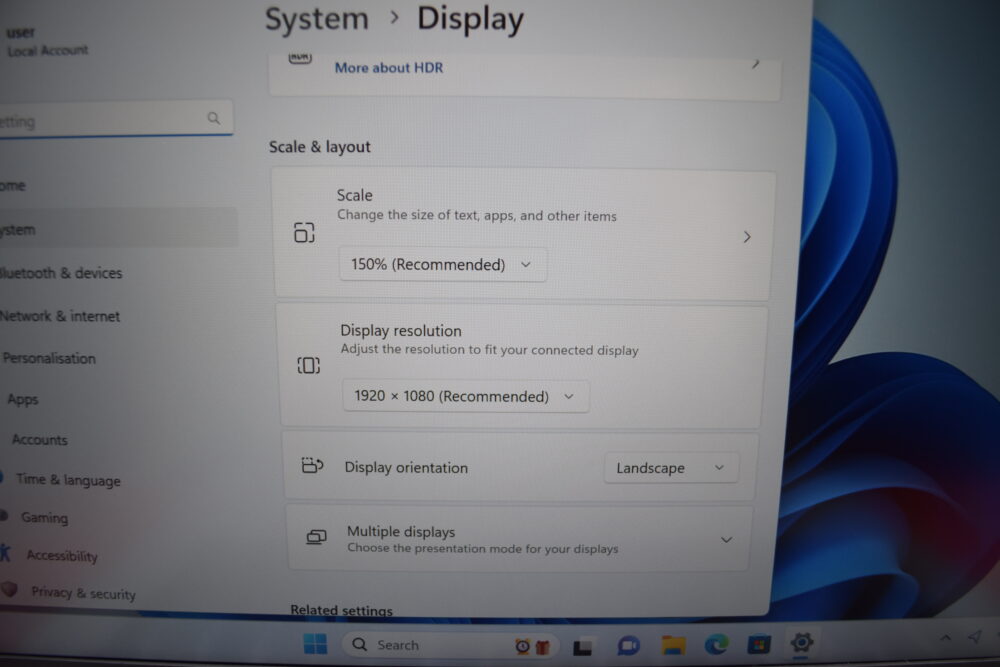Click the user Local Account profile

47,41
